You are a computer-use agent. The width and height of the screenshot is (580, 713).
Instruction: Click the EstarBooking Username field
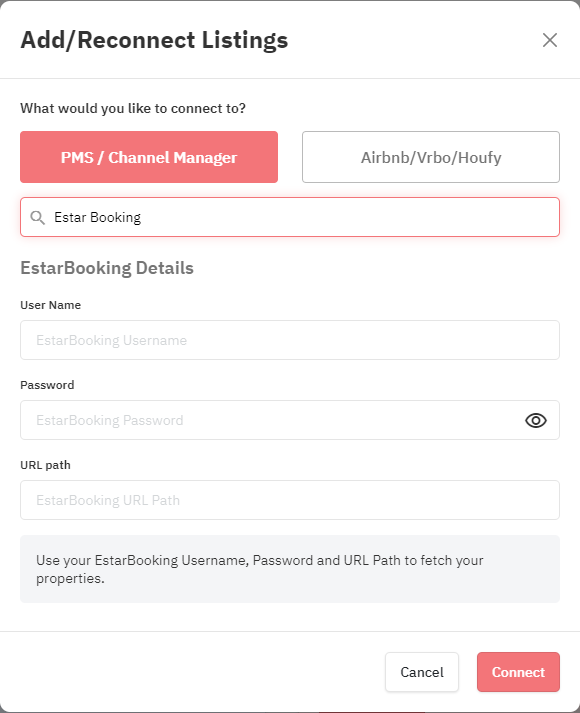coord(290,340)
